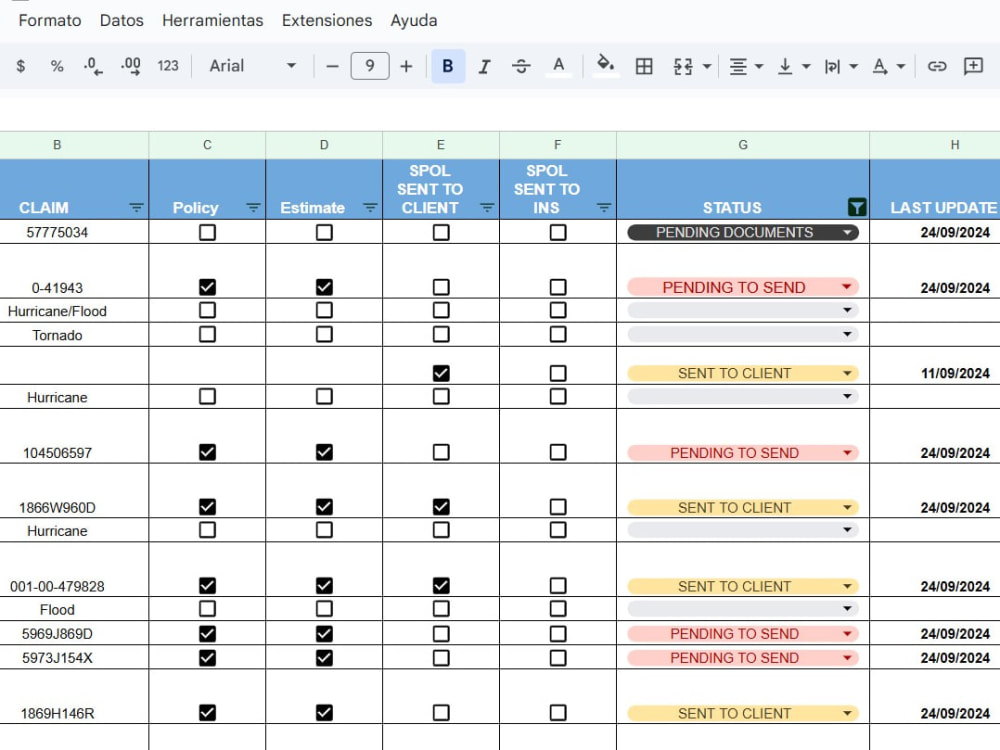Open the Formato menu
This screenshot has width=1000, height=750.
click(x=50, y=20)
